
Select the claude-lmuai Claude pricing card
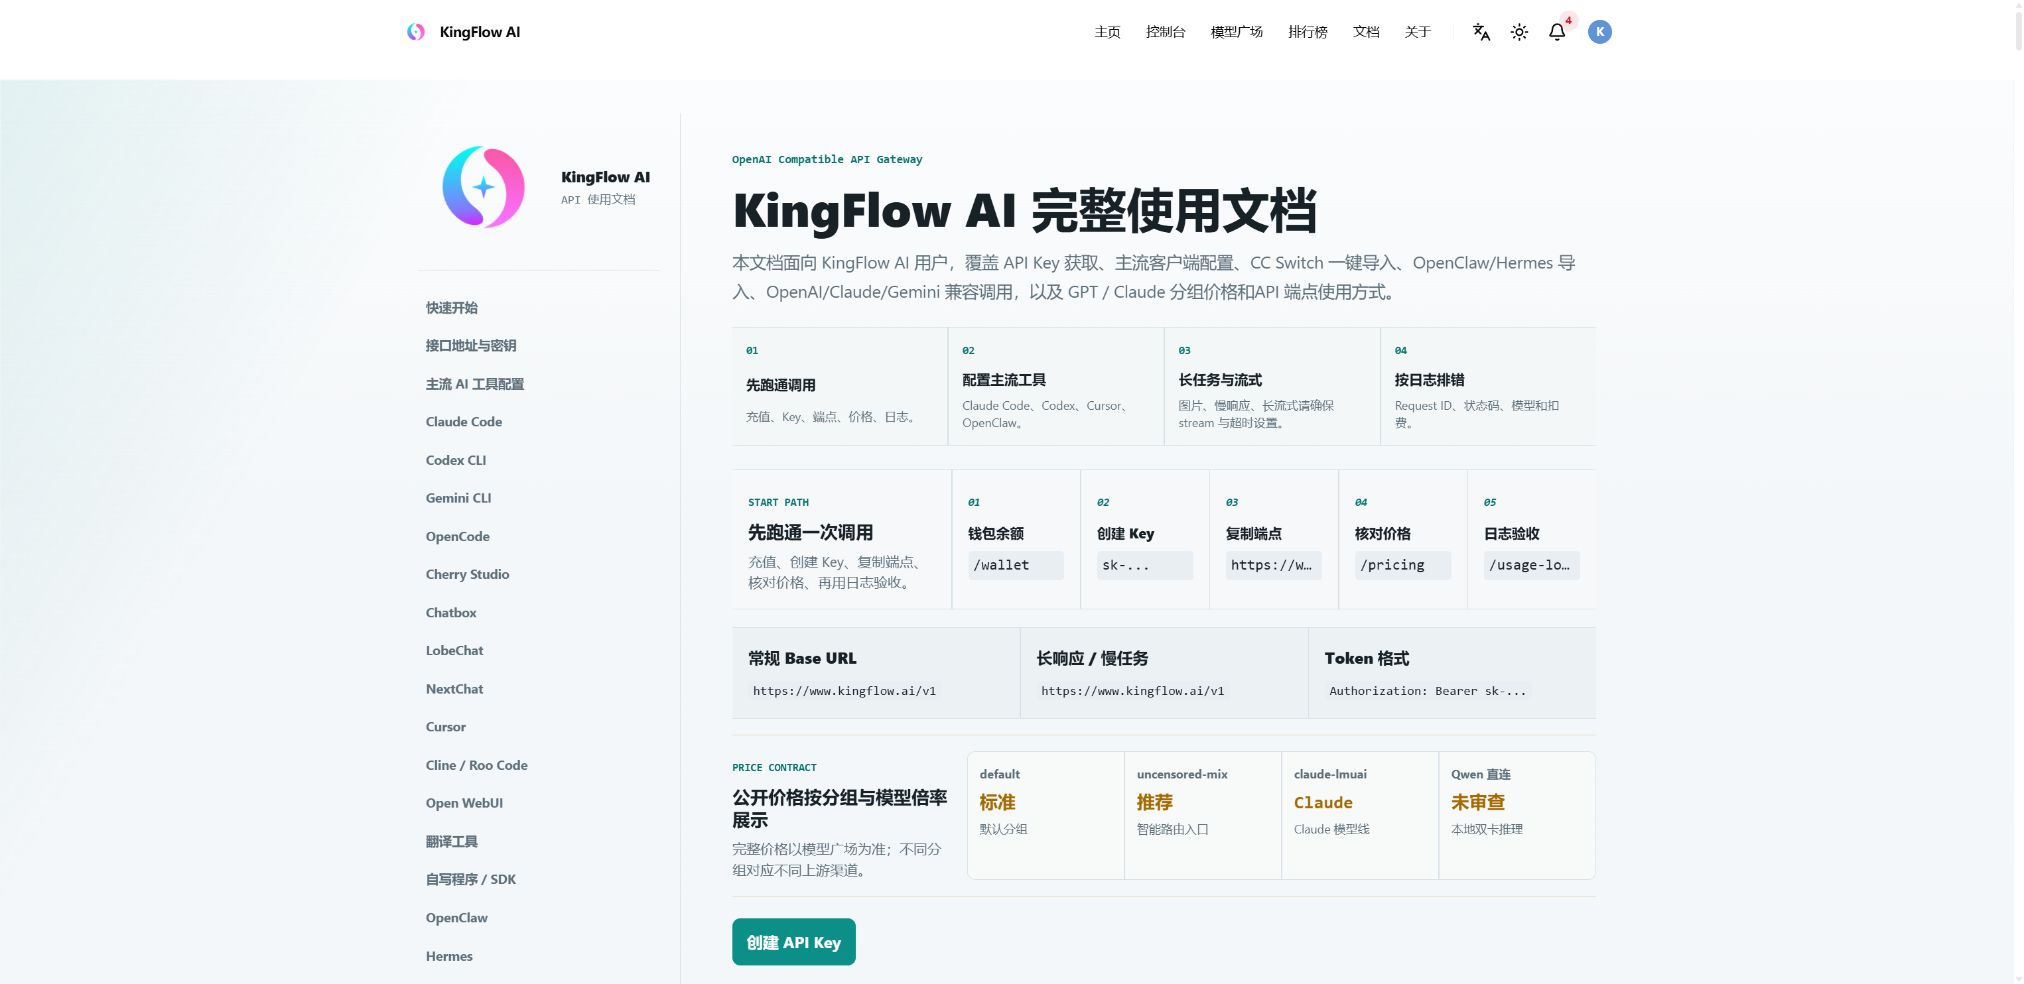click(1360, 815)
